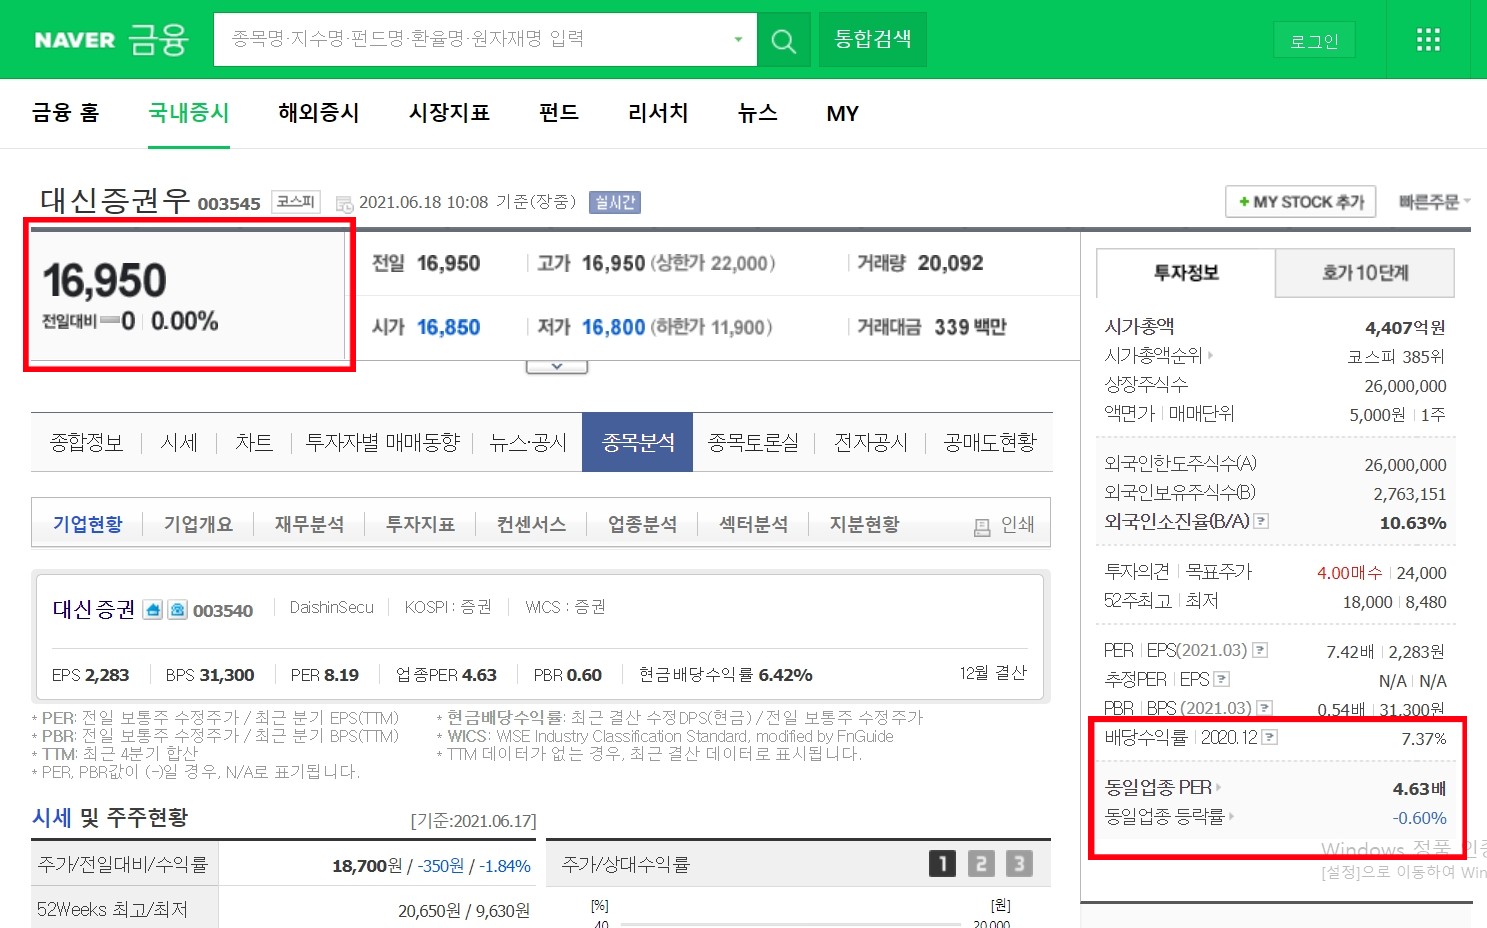Screen dimensions: 1487x928
Task: Open 국내증시 menu
Action: [x=189, y=113]
